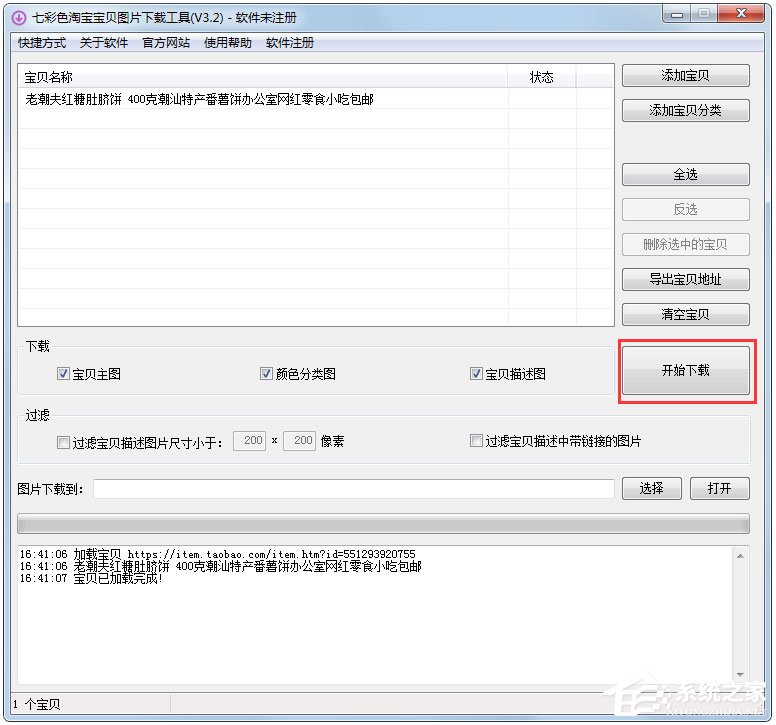Check 过滤宝贝描述中带链接的图片 option
776x725 pixels.
coord(477,441)
